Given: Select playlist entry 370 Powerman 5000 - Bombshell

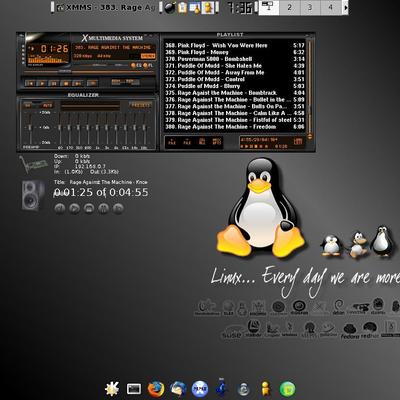Looking at the screenshot, I should [x=235, y=59].
